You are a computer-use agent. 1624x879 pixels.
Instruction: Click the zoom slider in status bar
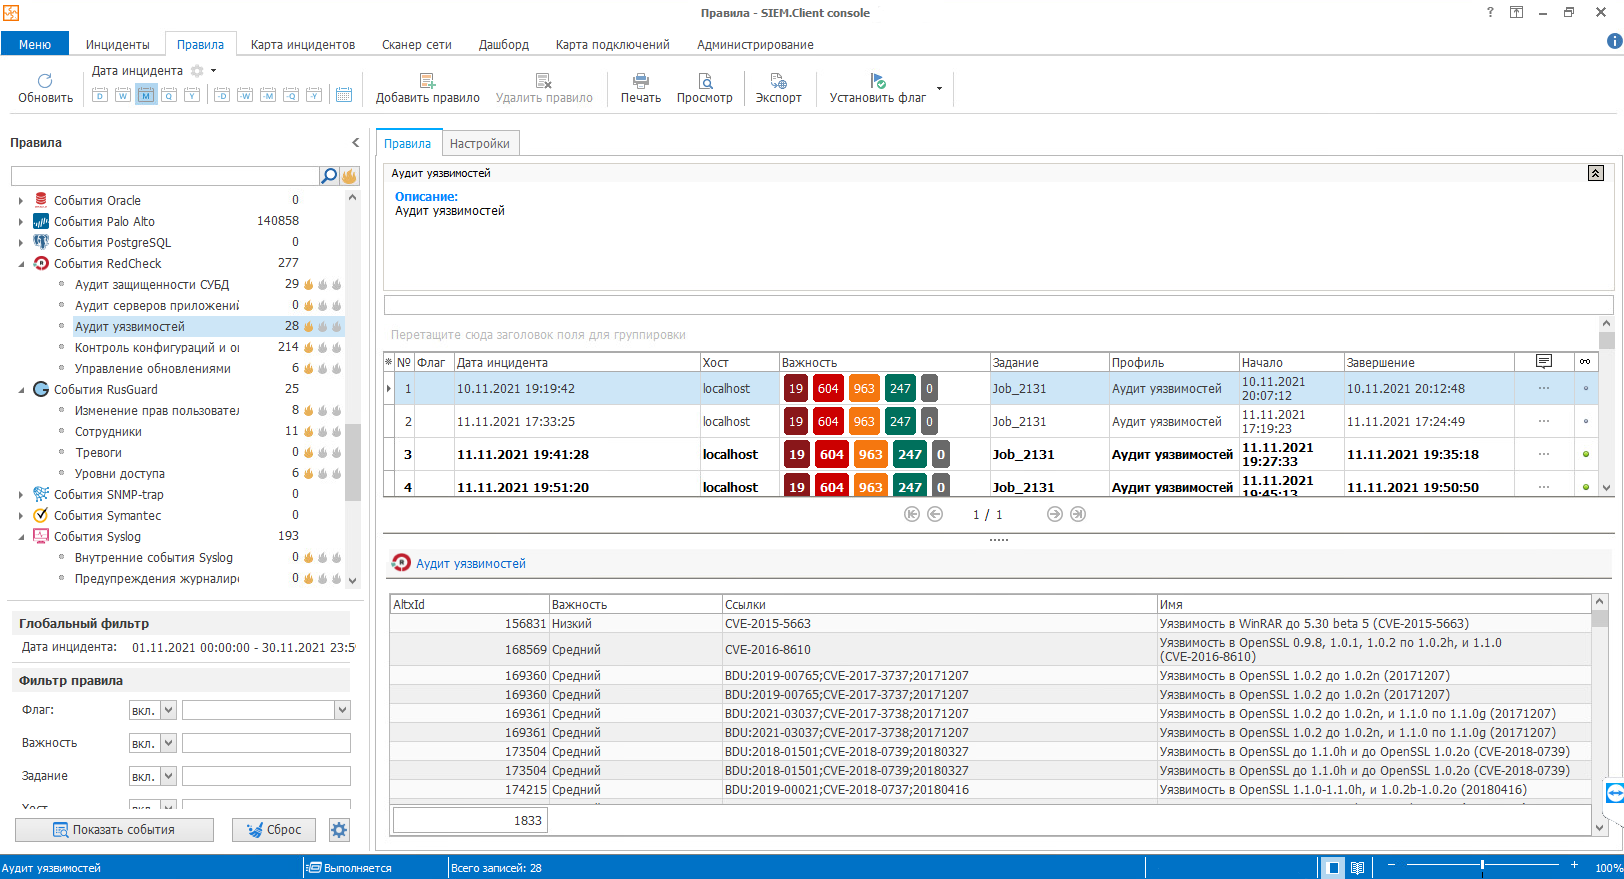coord(1482,865)
